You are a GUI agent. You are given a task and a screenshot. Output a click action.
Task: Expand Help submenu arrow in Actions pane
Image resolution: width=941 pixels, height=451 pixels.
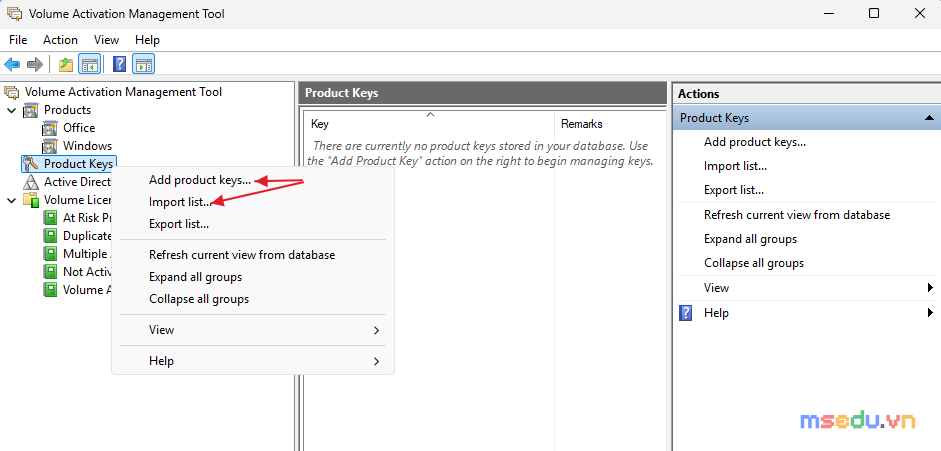click(x=930, y=312)
